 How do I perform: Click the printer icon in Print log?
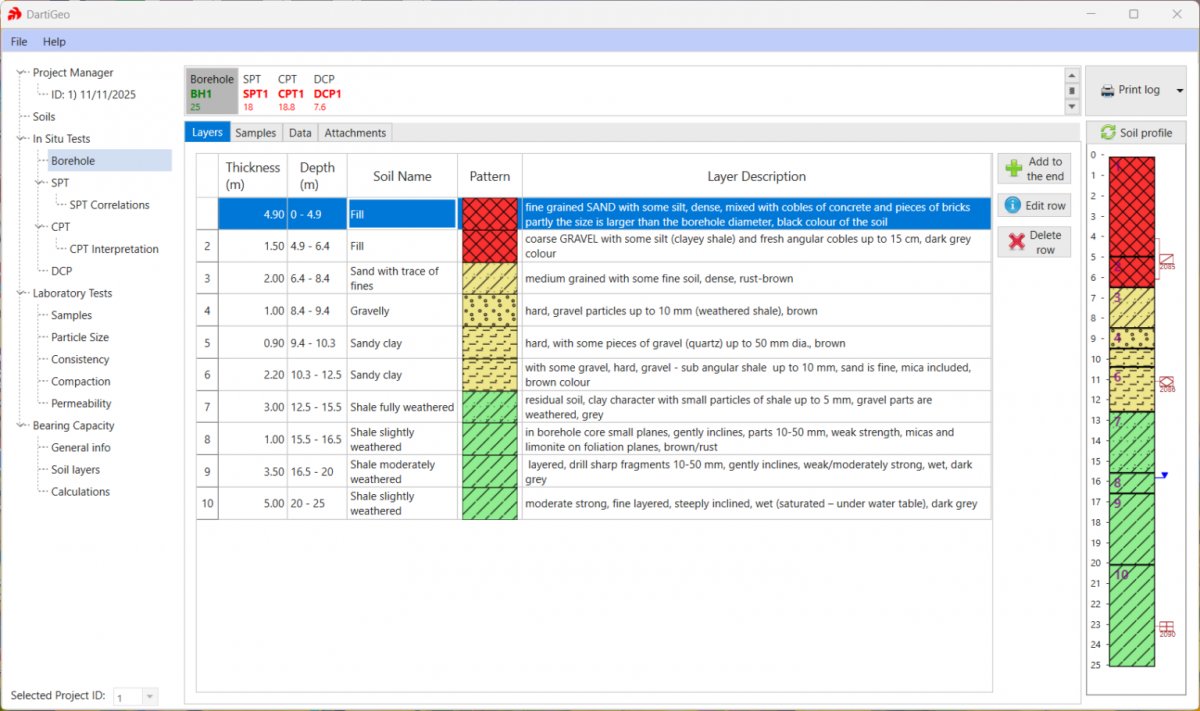pyautogui.click(x=1107, y=90)
